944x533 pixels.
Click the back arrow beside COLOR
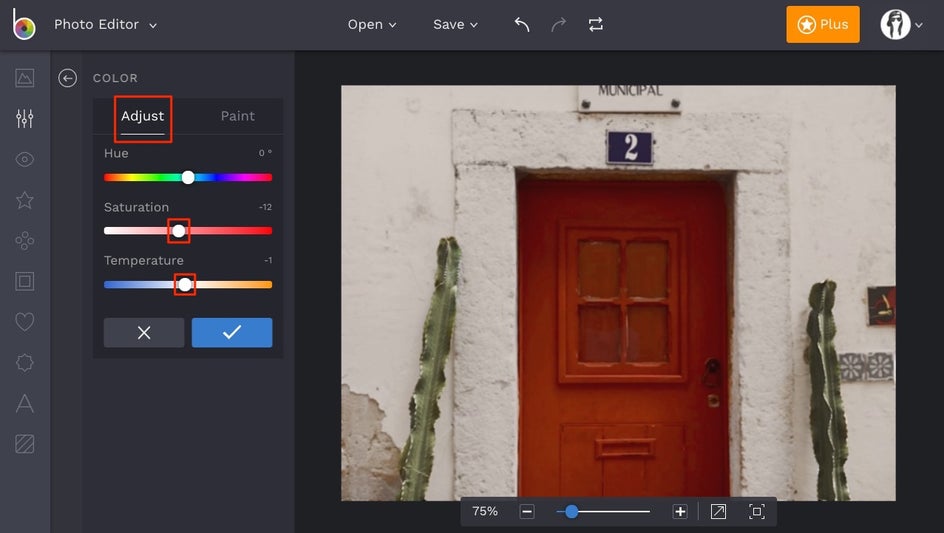[68, 78]
